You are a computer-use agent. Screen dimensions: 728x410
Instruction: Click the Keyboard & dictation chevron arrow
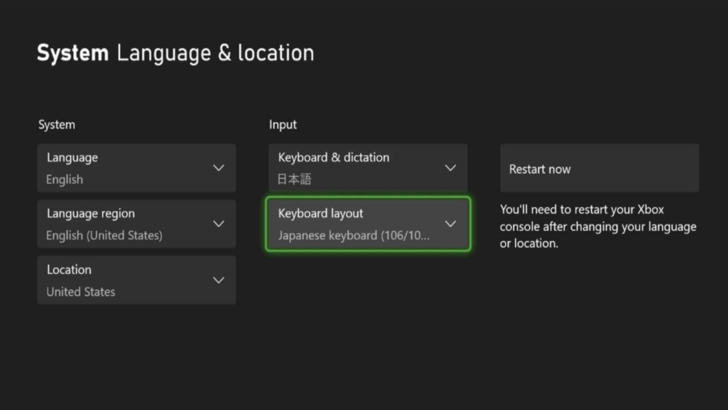[x=450, y=168]
